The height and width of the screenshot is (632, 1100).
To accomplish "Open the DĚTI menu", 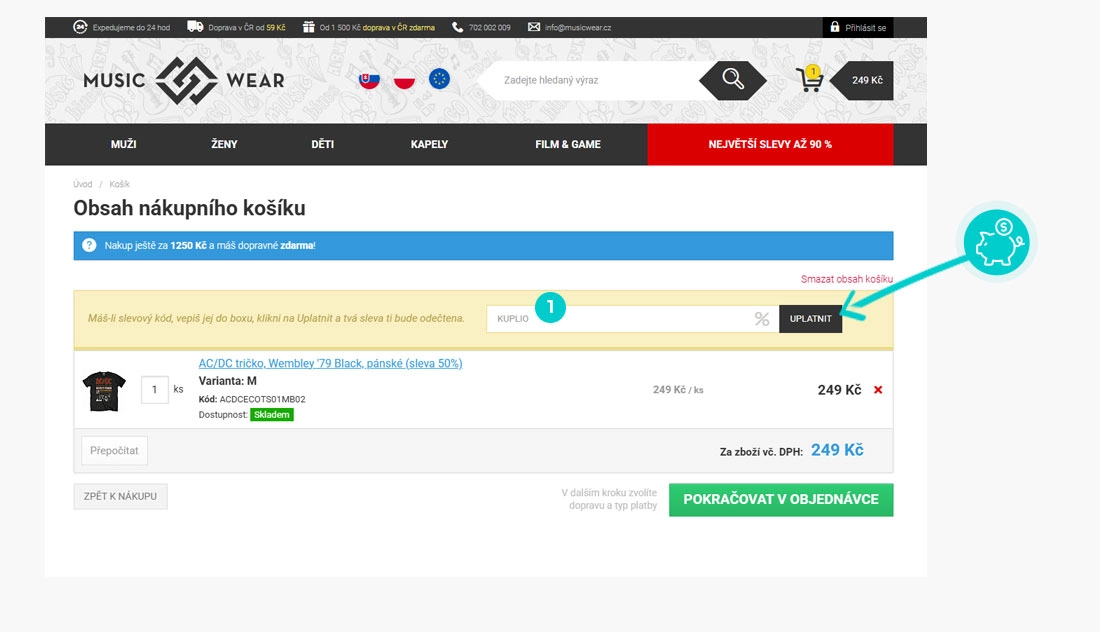I will pos(323,144).
